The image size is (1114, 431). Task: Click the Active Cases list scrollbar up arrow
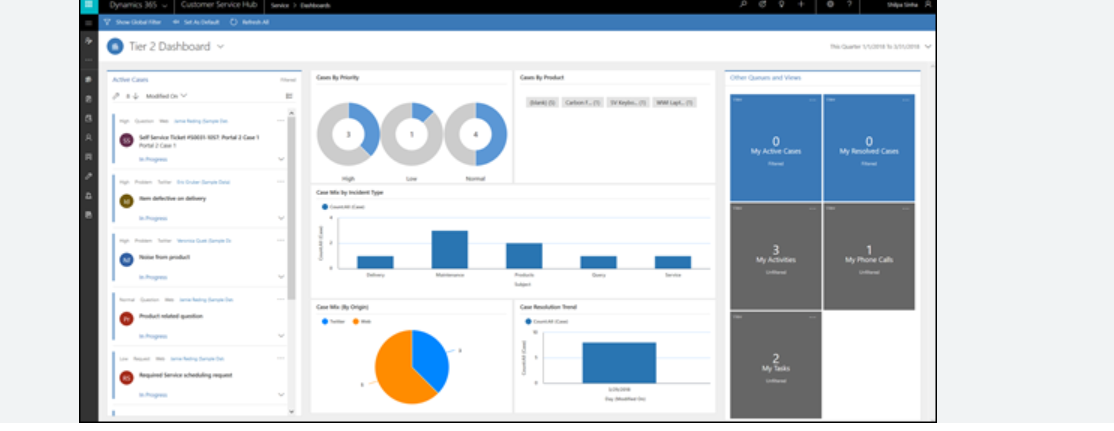pyautogui.click(x=291, y=112)
